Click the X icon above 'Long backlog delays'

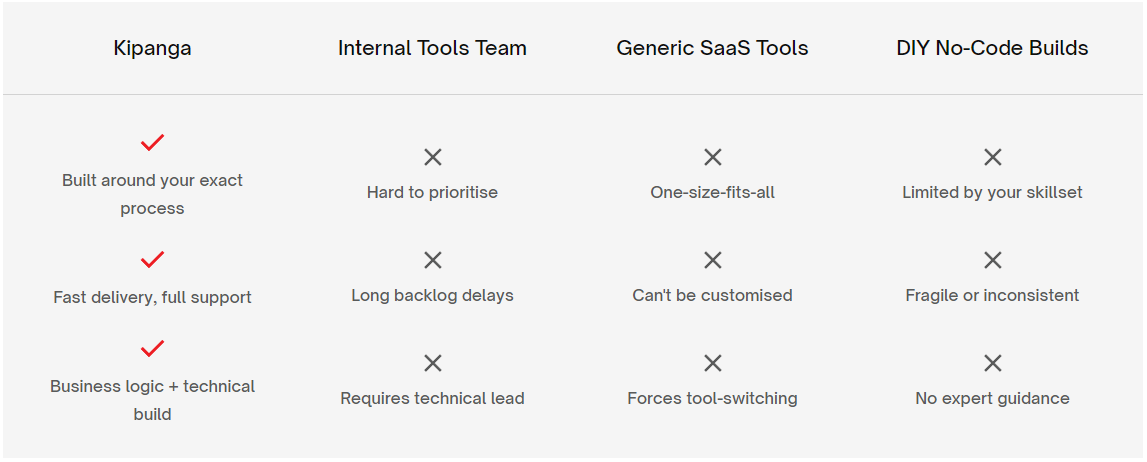pyautogui.click(x=432, y=260)
